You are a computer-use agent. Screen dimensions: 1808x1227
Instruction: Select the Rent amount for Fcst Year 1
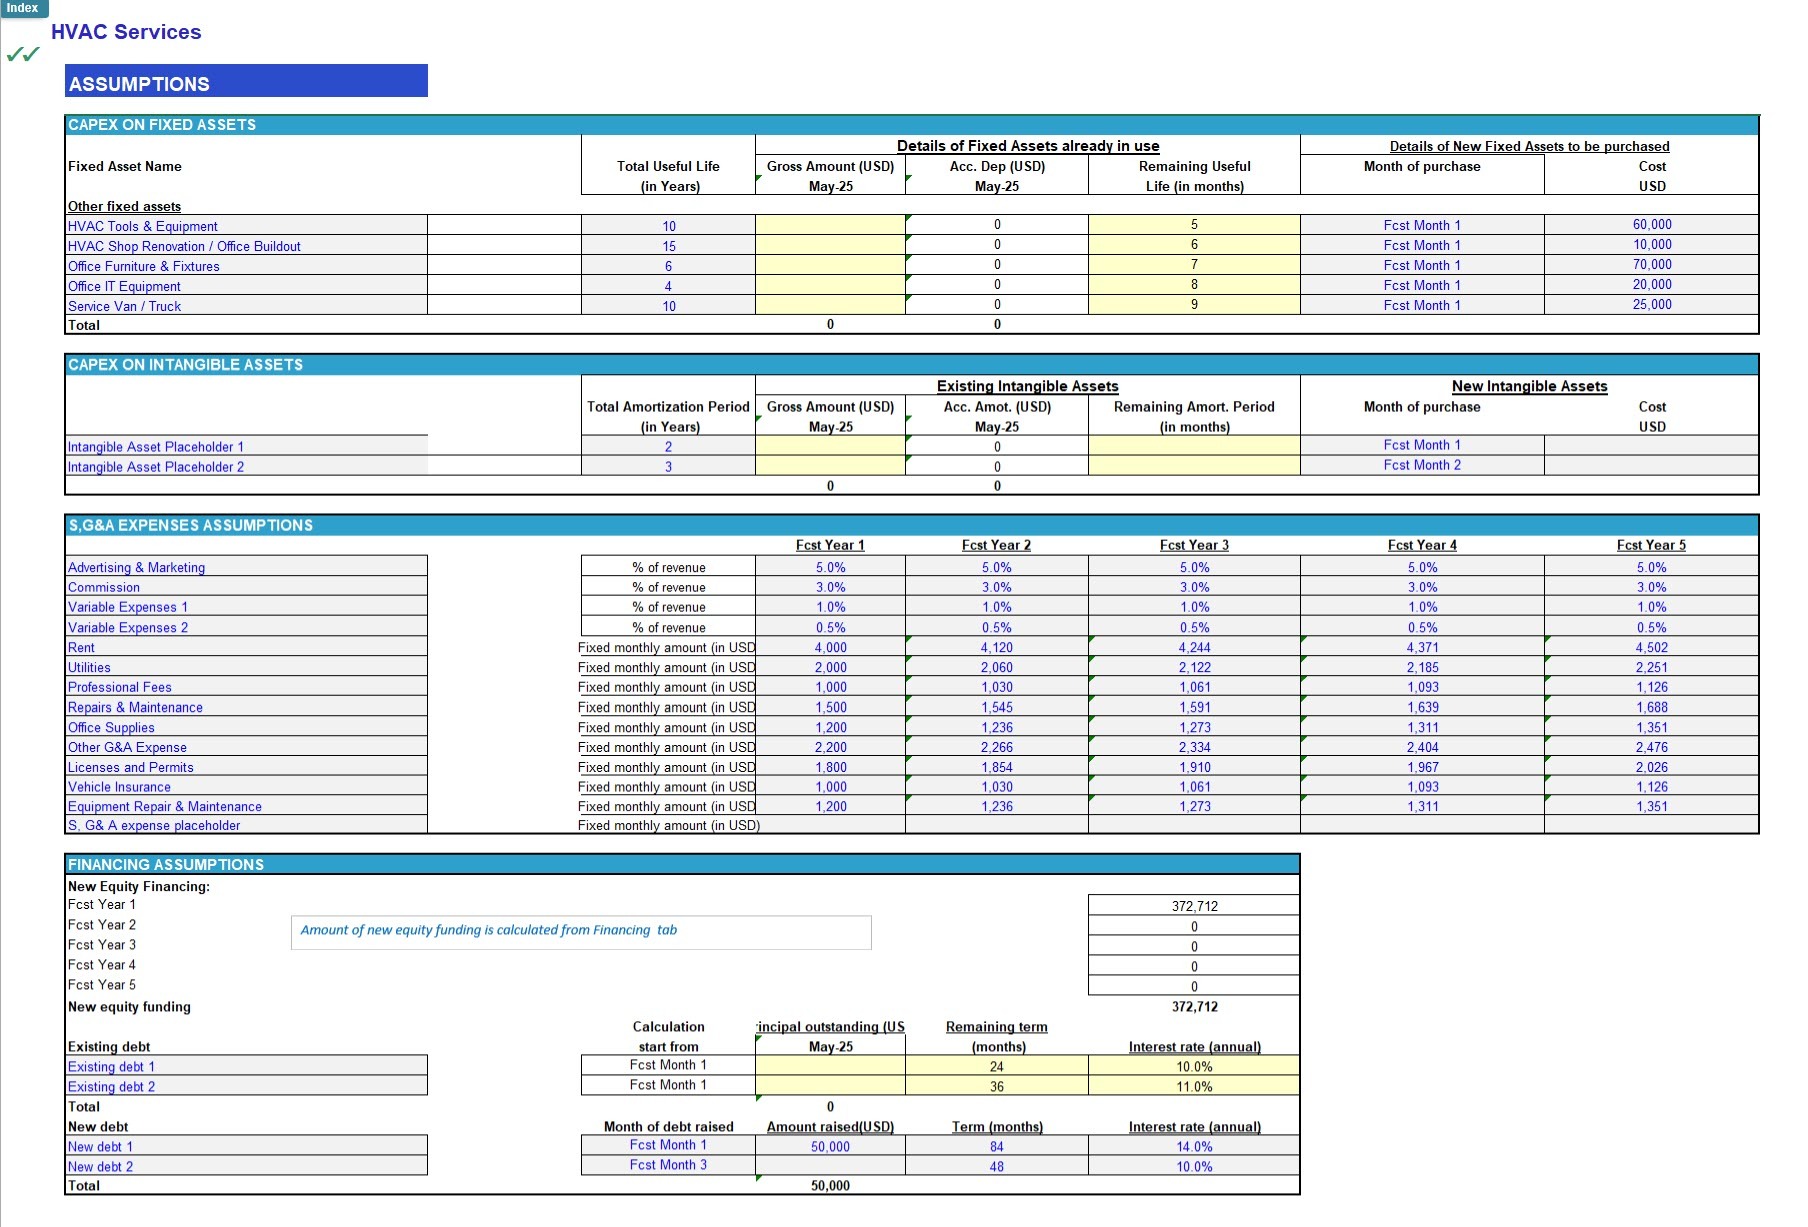point(830,647)
